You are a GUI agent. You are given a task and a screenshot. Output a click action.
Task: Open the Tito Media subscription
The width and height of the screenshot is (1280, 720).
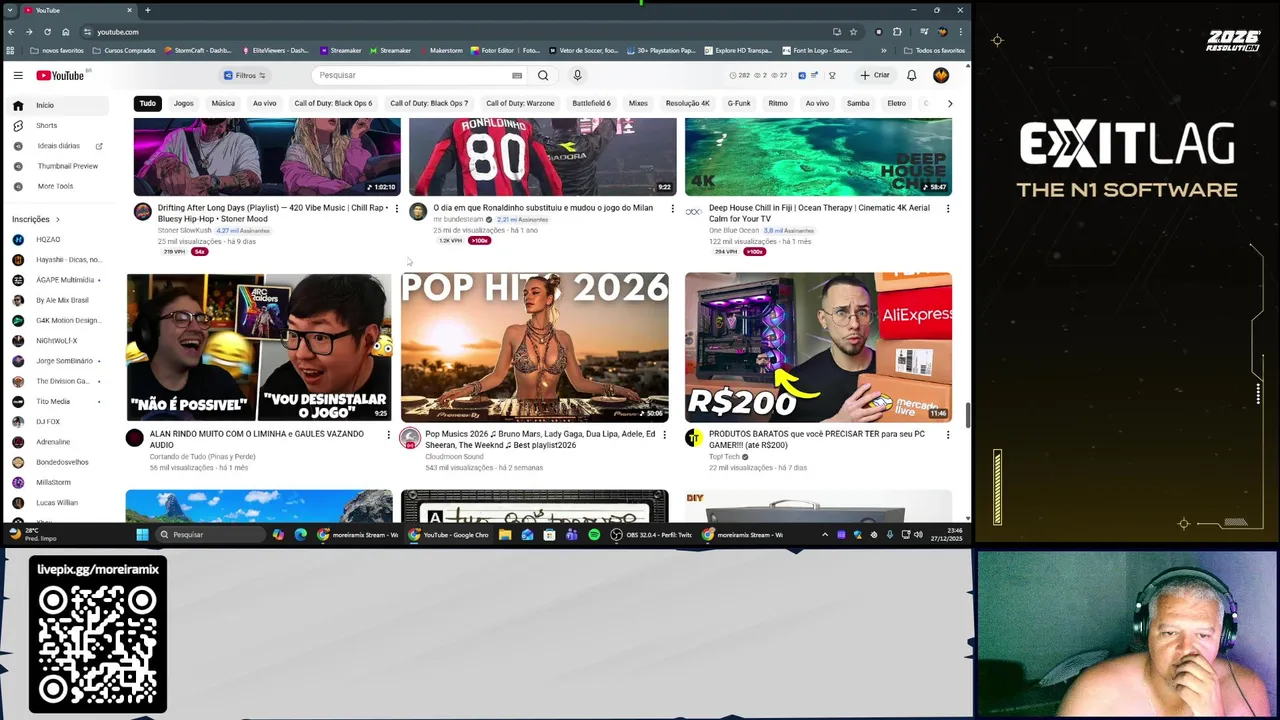(58, 401)
